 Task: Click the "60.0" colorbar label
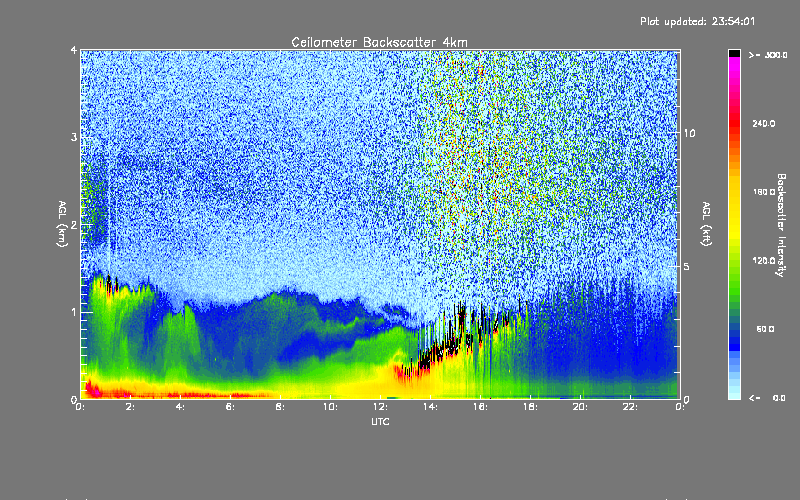click(x=765, y=329)
